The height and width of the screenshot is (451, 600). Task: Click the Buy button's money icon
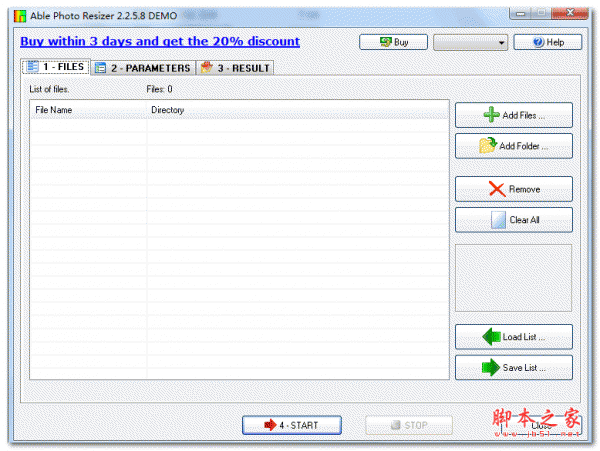[386, 42]
